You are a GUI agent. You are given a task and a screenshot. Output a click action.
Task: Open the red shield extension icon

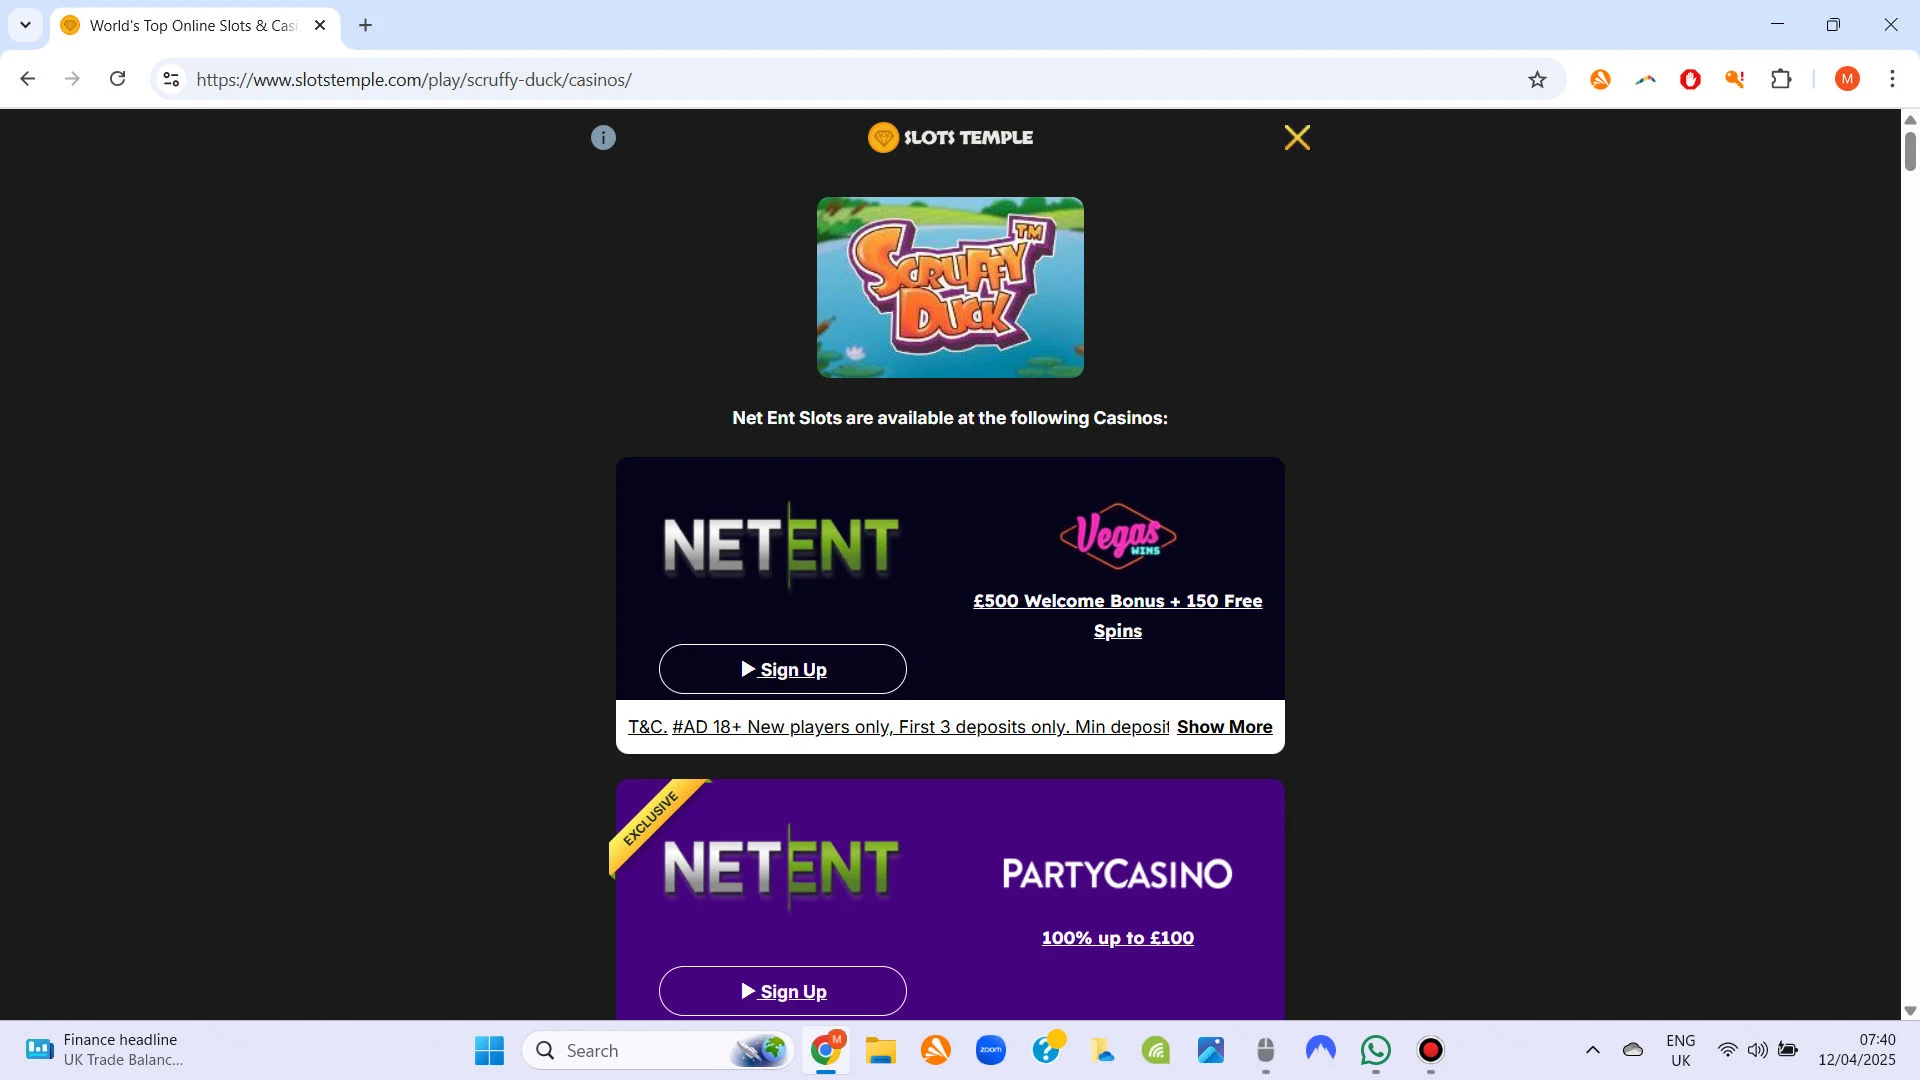click(1690, 79)
